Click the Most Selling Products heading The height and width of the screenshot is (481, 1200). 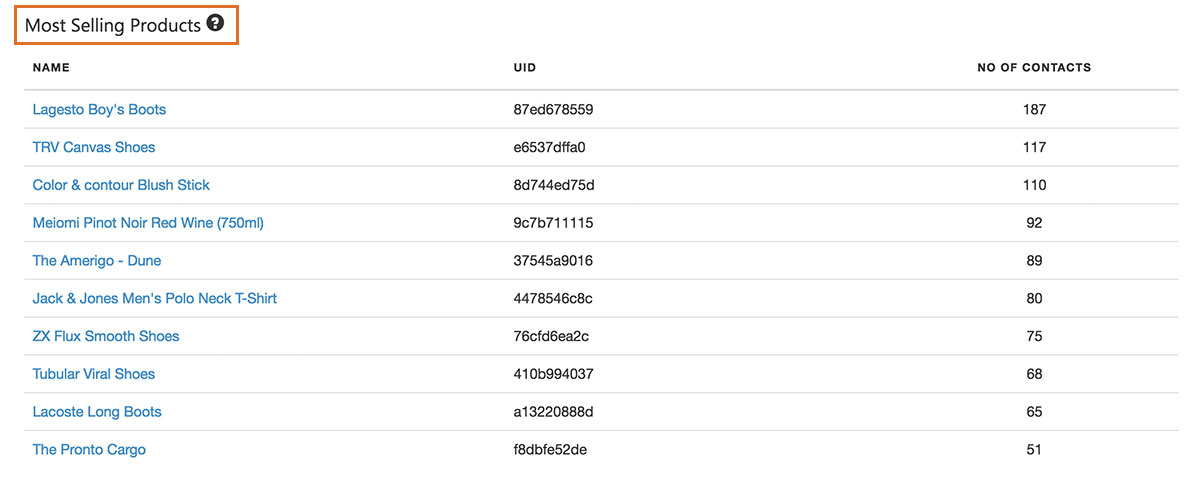pos(113,26)
